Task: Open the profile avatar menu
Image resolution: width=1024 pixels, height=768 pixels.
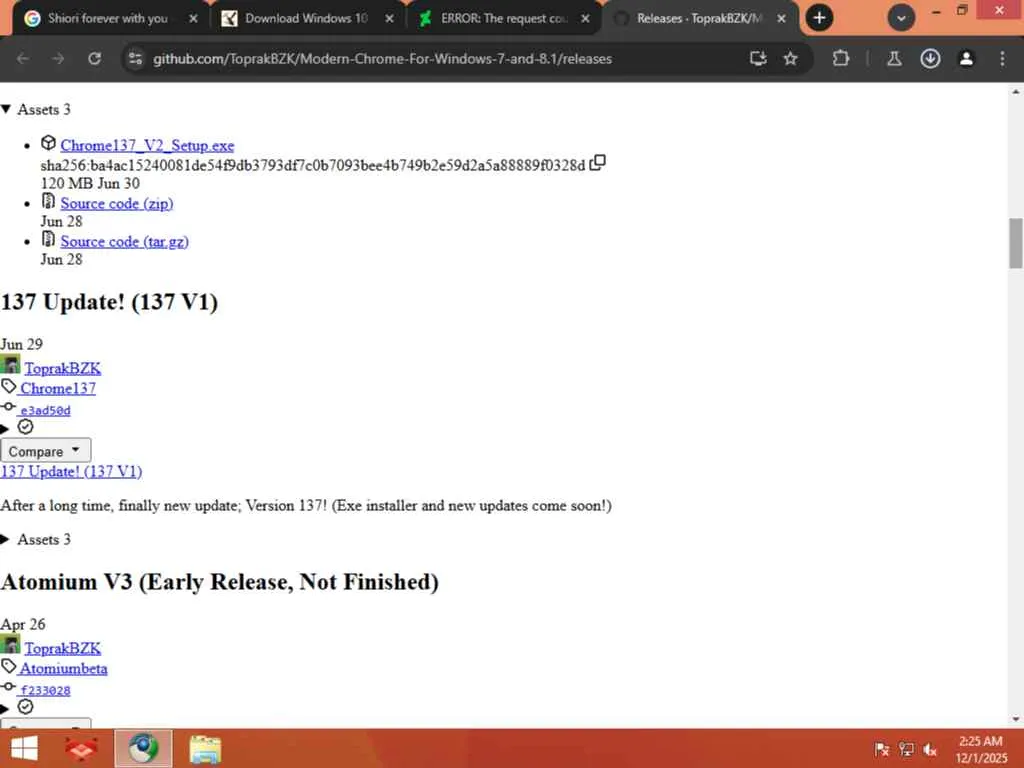Action: 966,59
